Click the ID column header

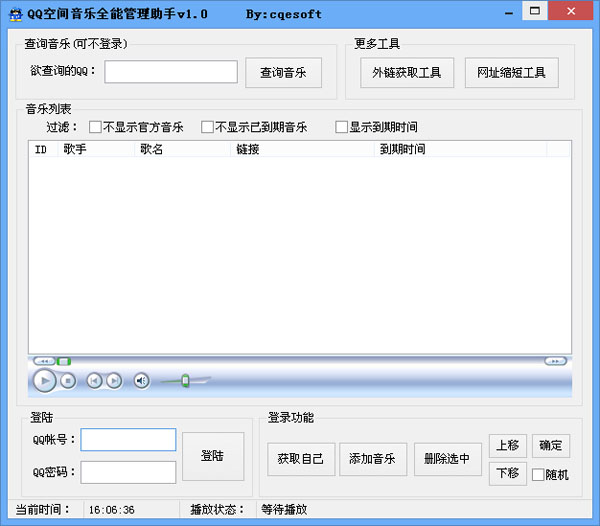tap(43, 149)
